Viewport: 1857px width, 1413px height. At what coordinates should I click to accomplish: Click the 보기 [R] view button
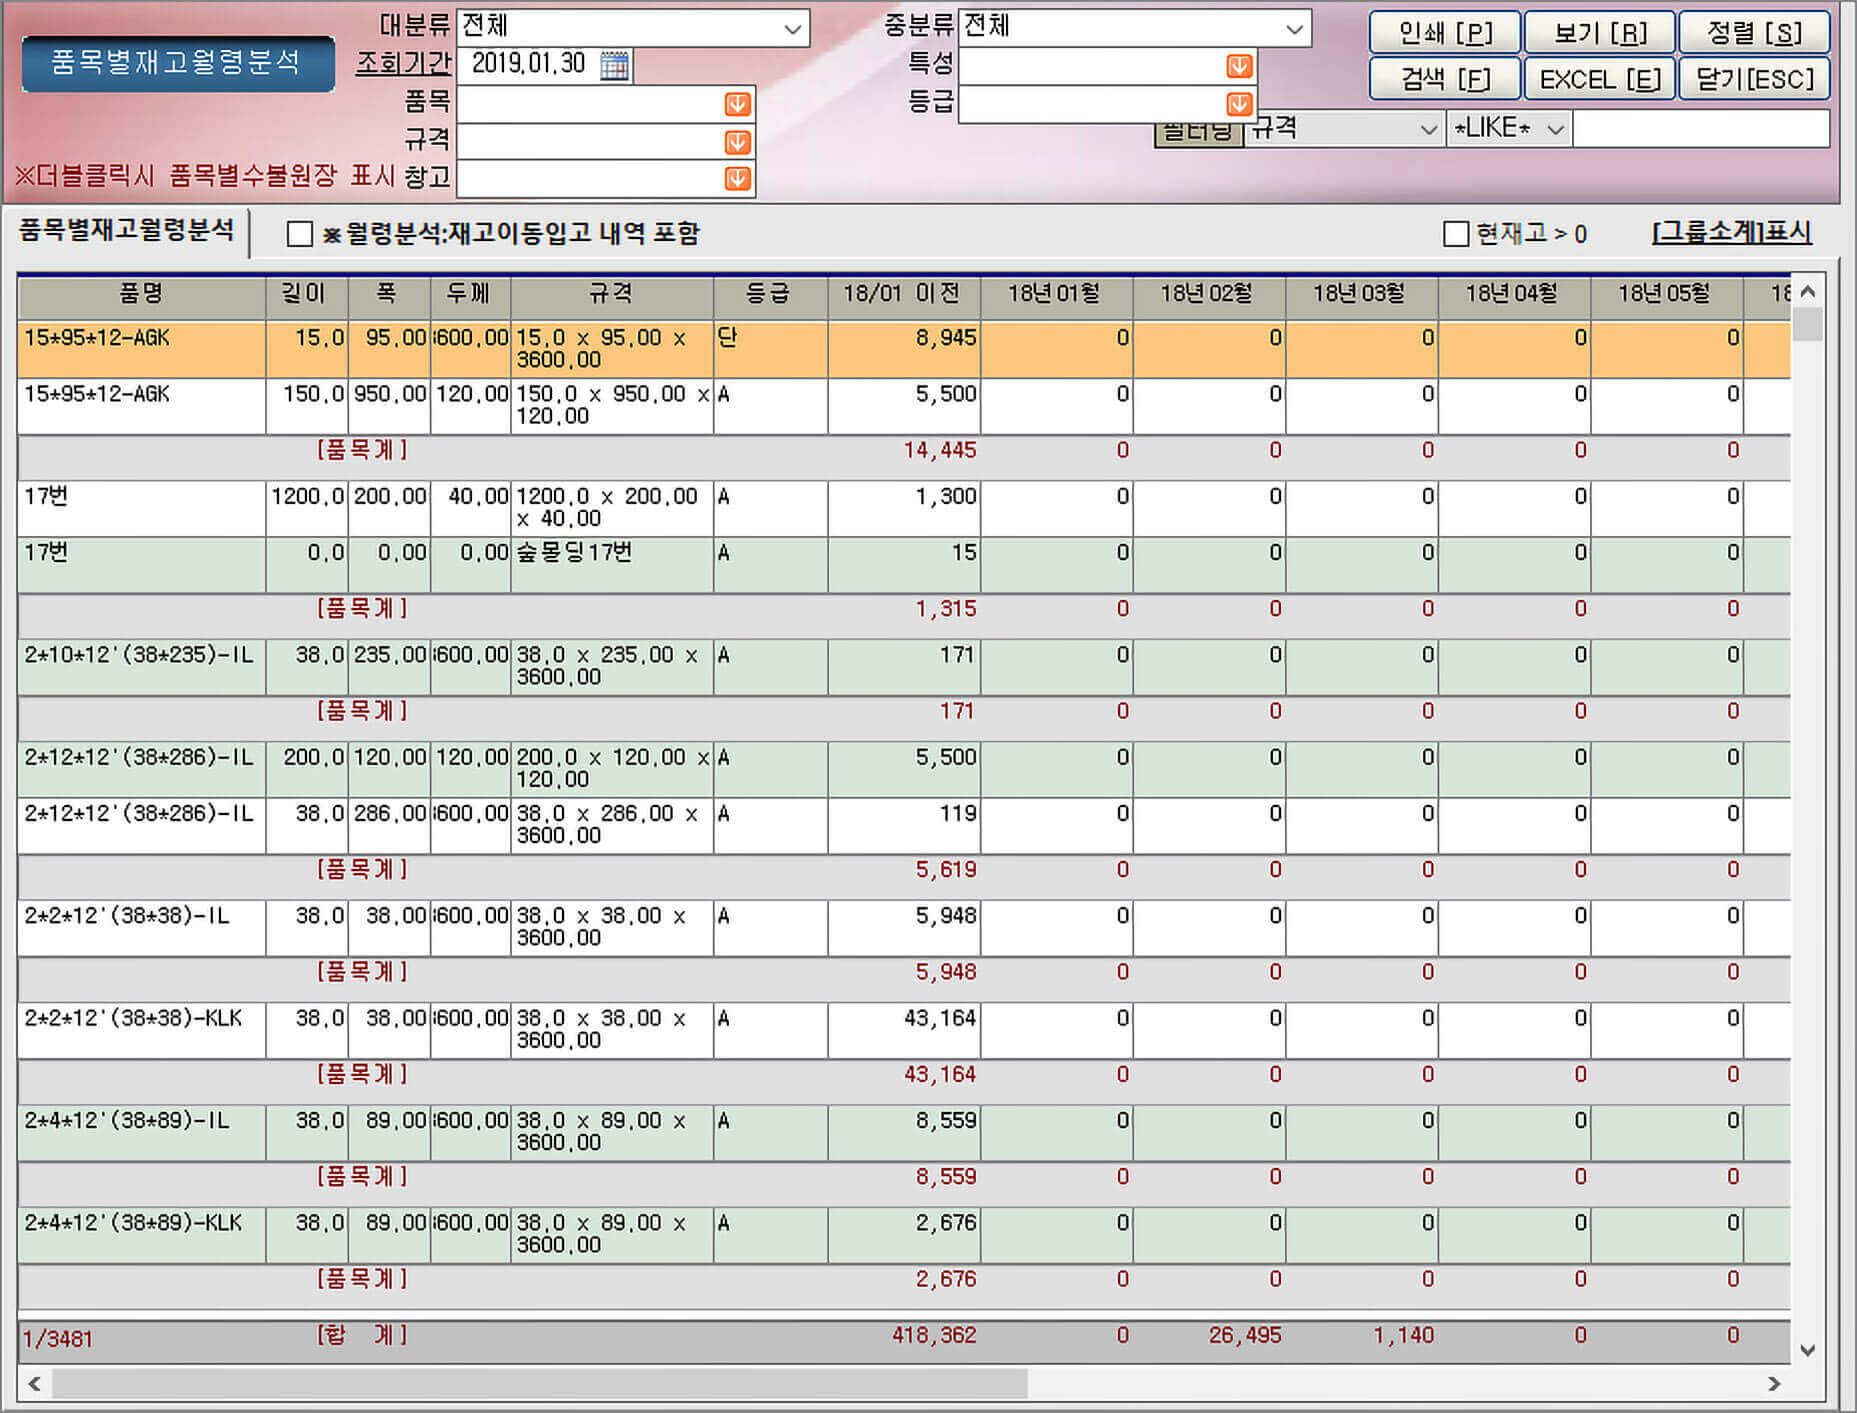[1599, 33]
